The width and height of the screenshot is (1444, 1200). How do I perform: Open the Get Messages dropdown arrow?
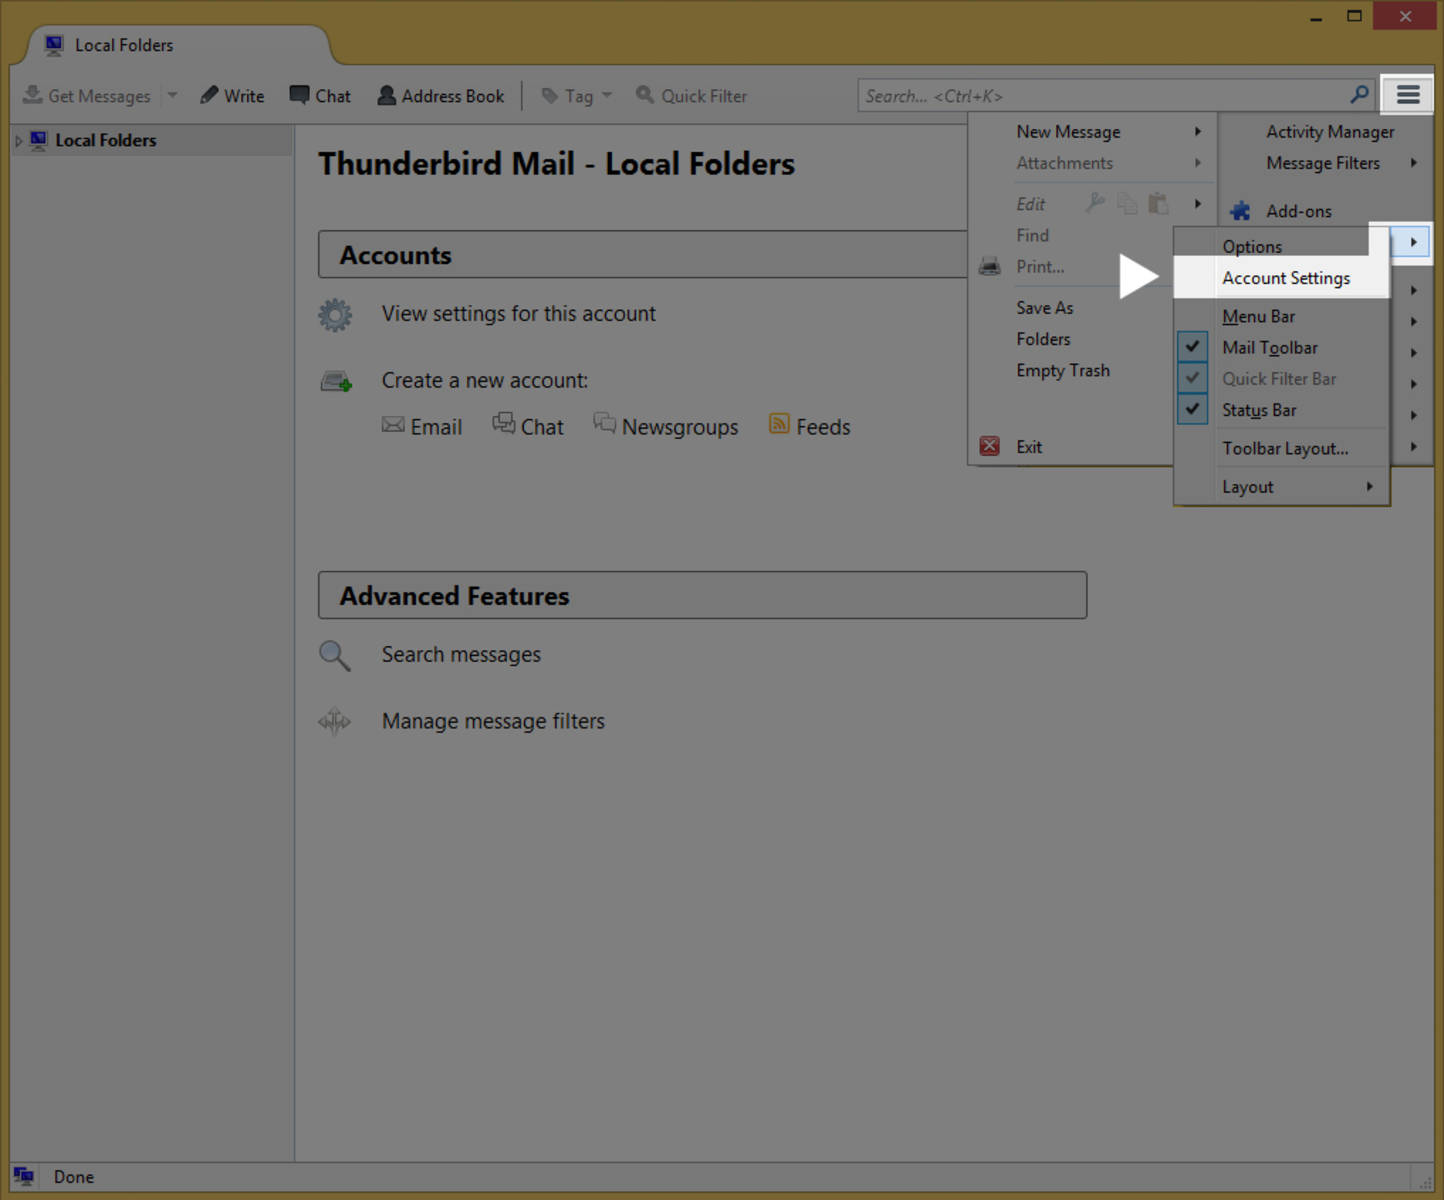click(x=172, y=96)
